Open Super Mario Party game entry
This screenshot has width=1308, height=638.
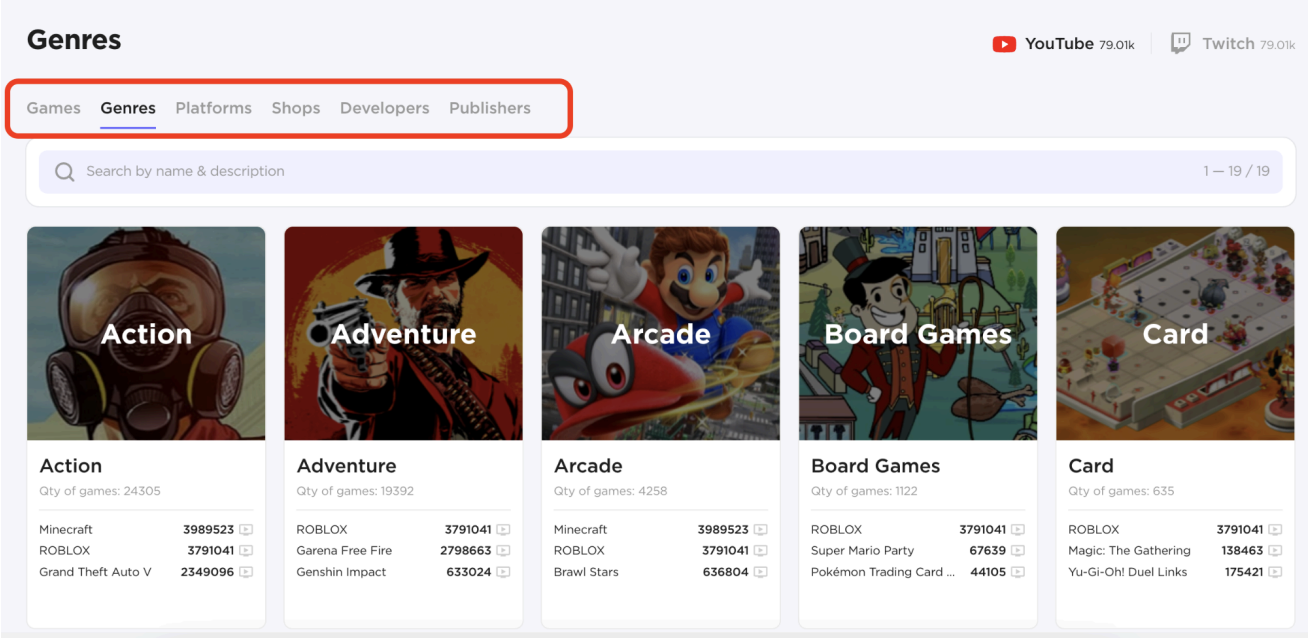coord(862,551)
